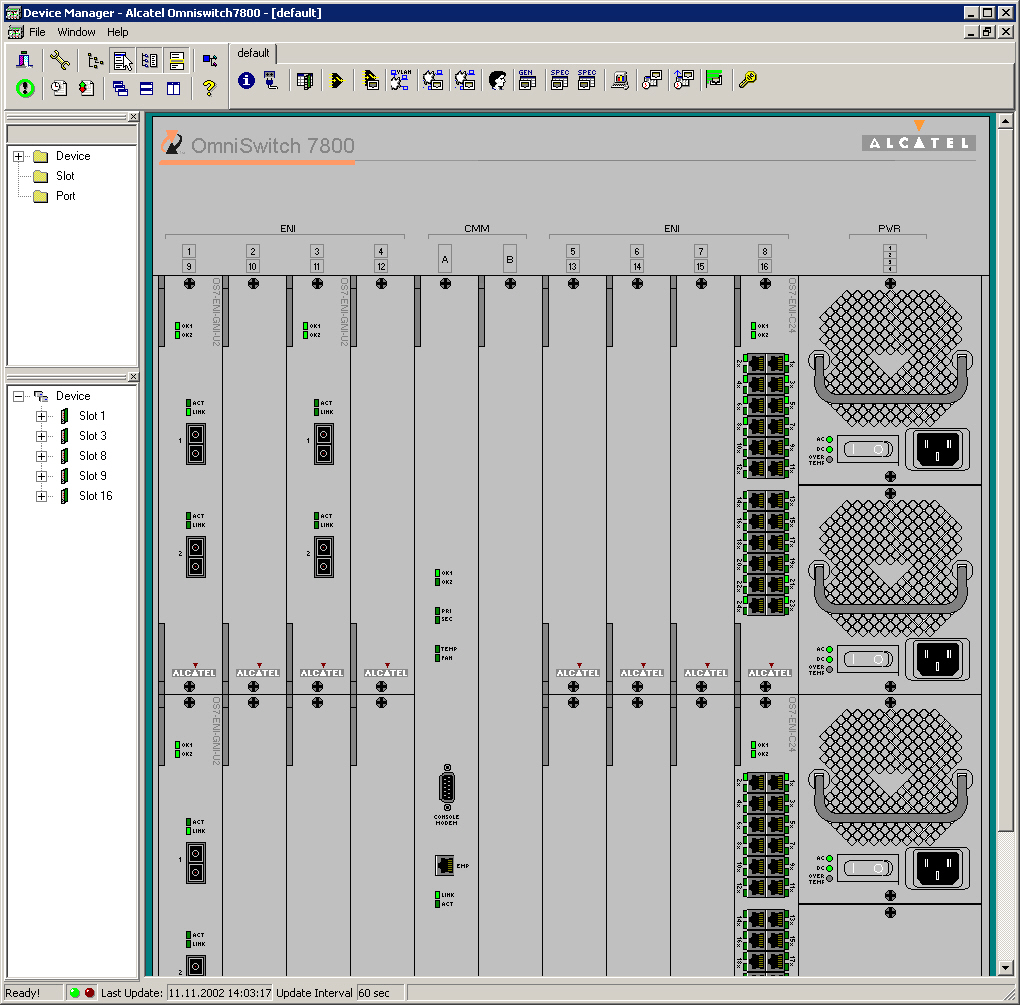Viewport: 1020px width, 1005px height.
Task: Expand the Slot 9 tree node
Action: 41,476
